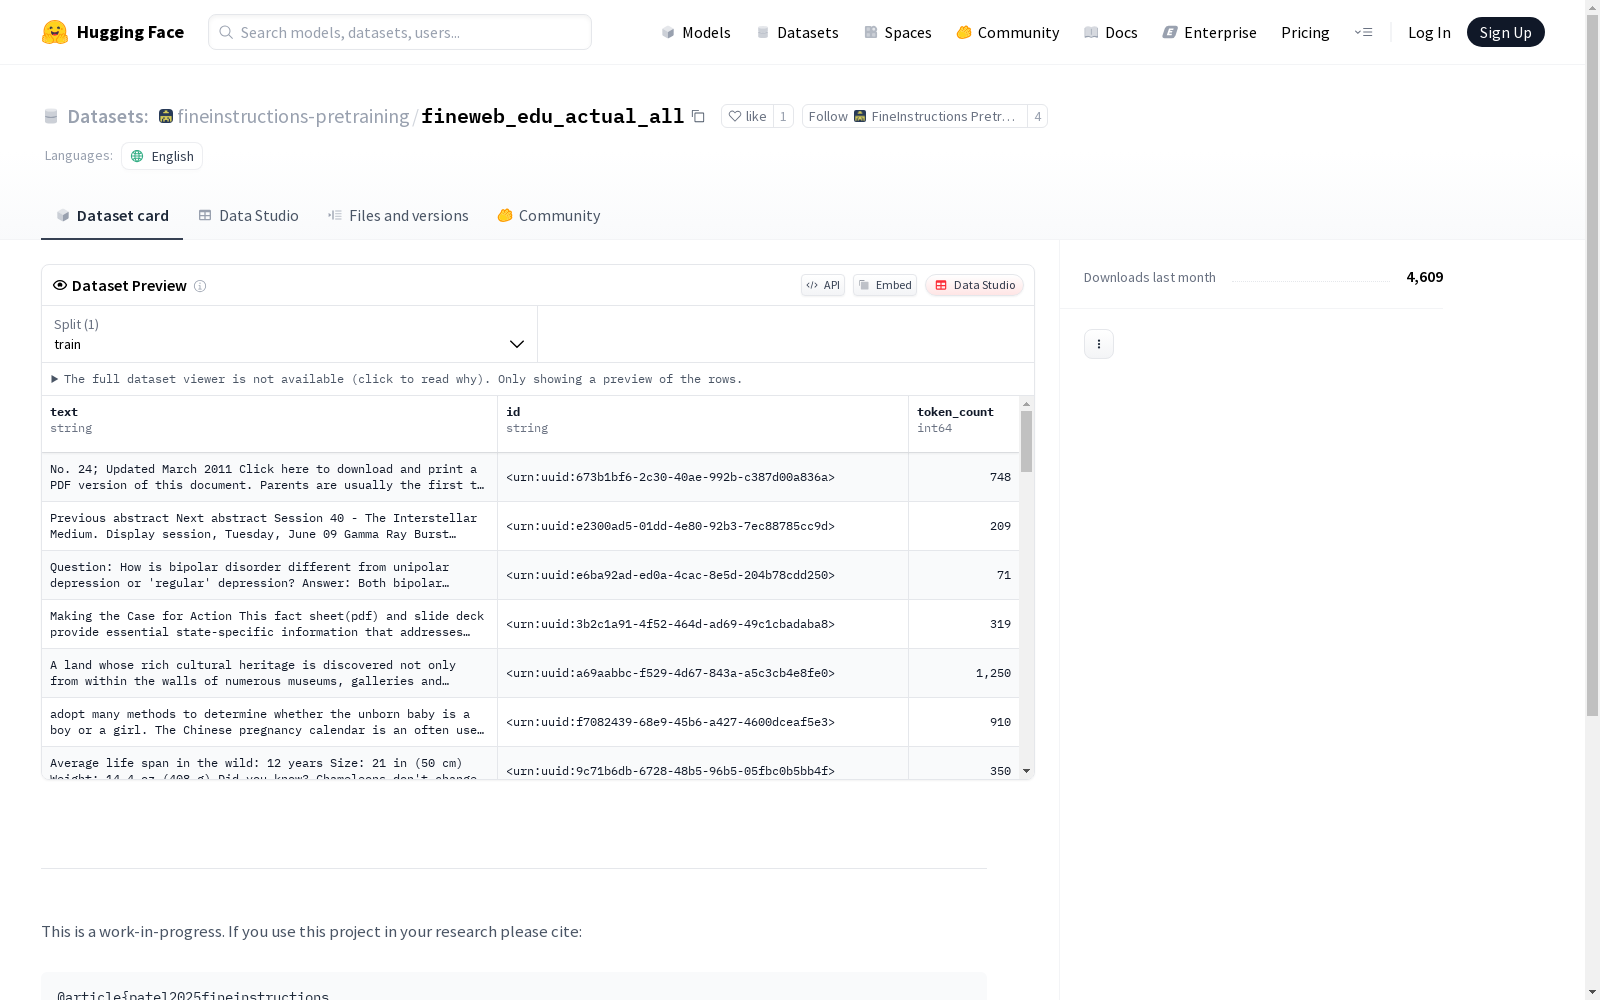Click the Sign Up button
Image resolution: width=1600 pixels, height=1000 pixels.
coord(1505,32)
